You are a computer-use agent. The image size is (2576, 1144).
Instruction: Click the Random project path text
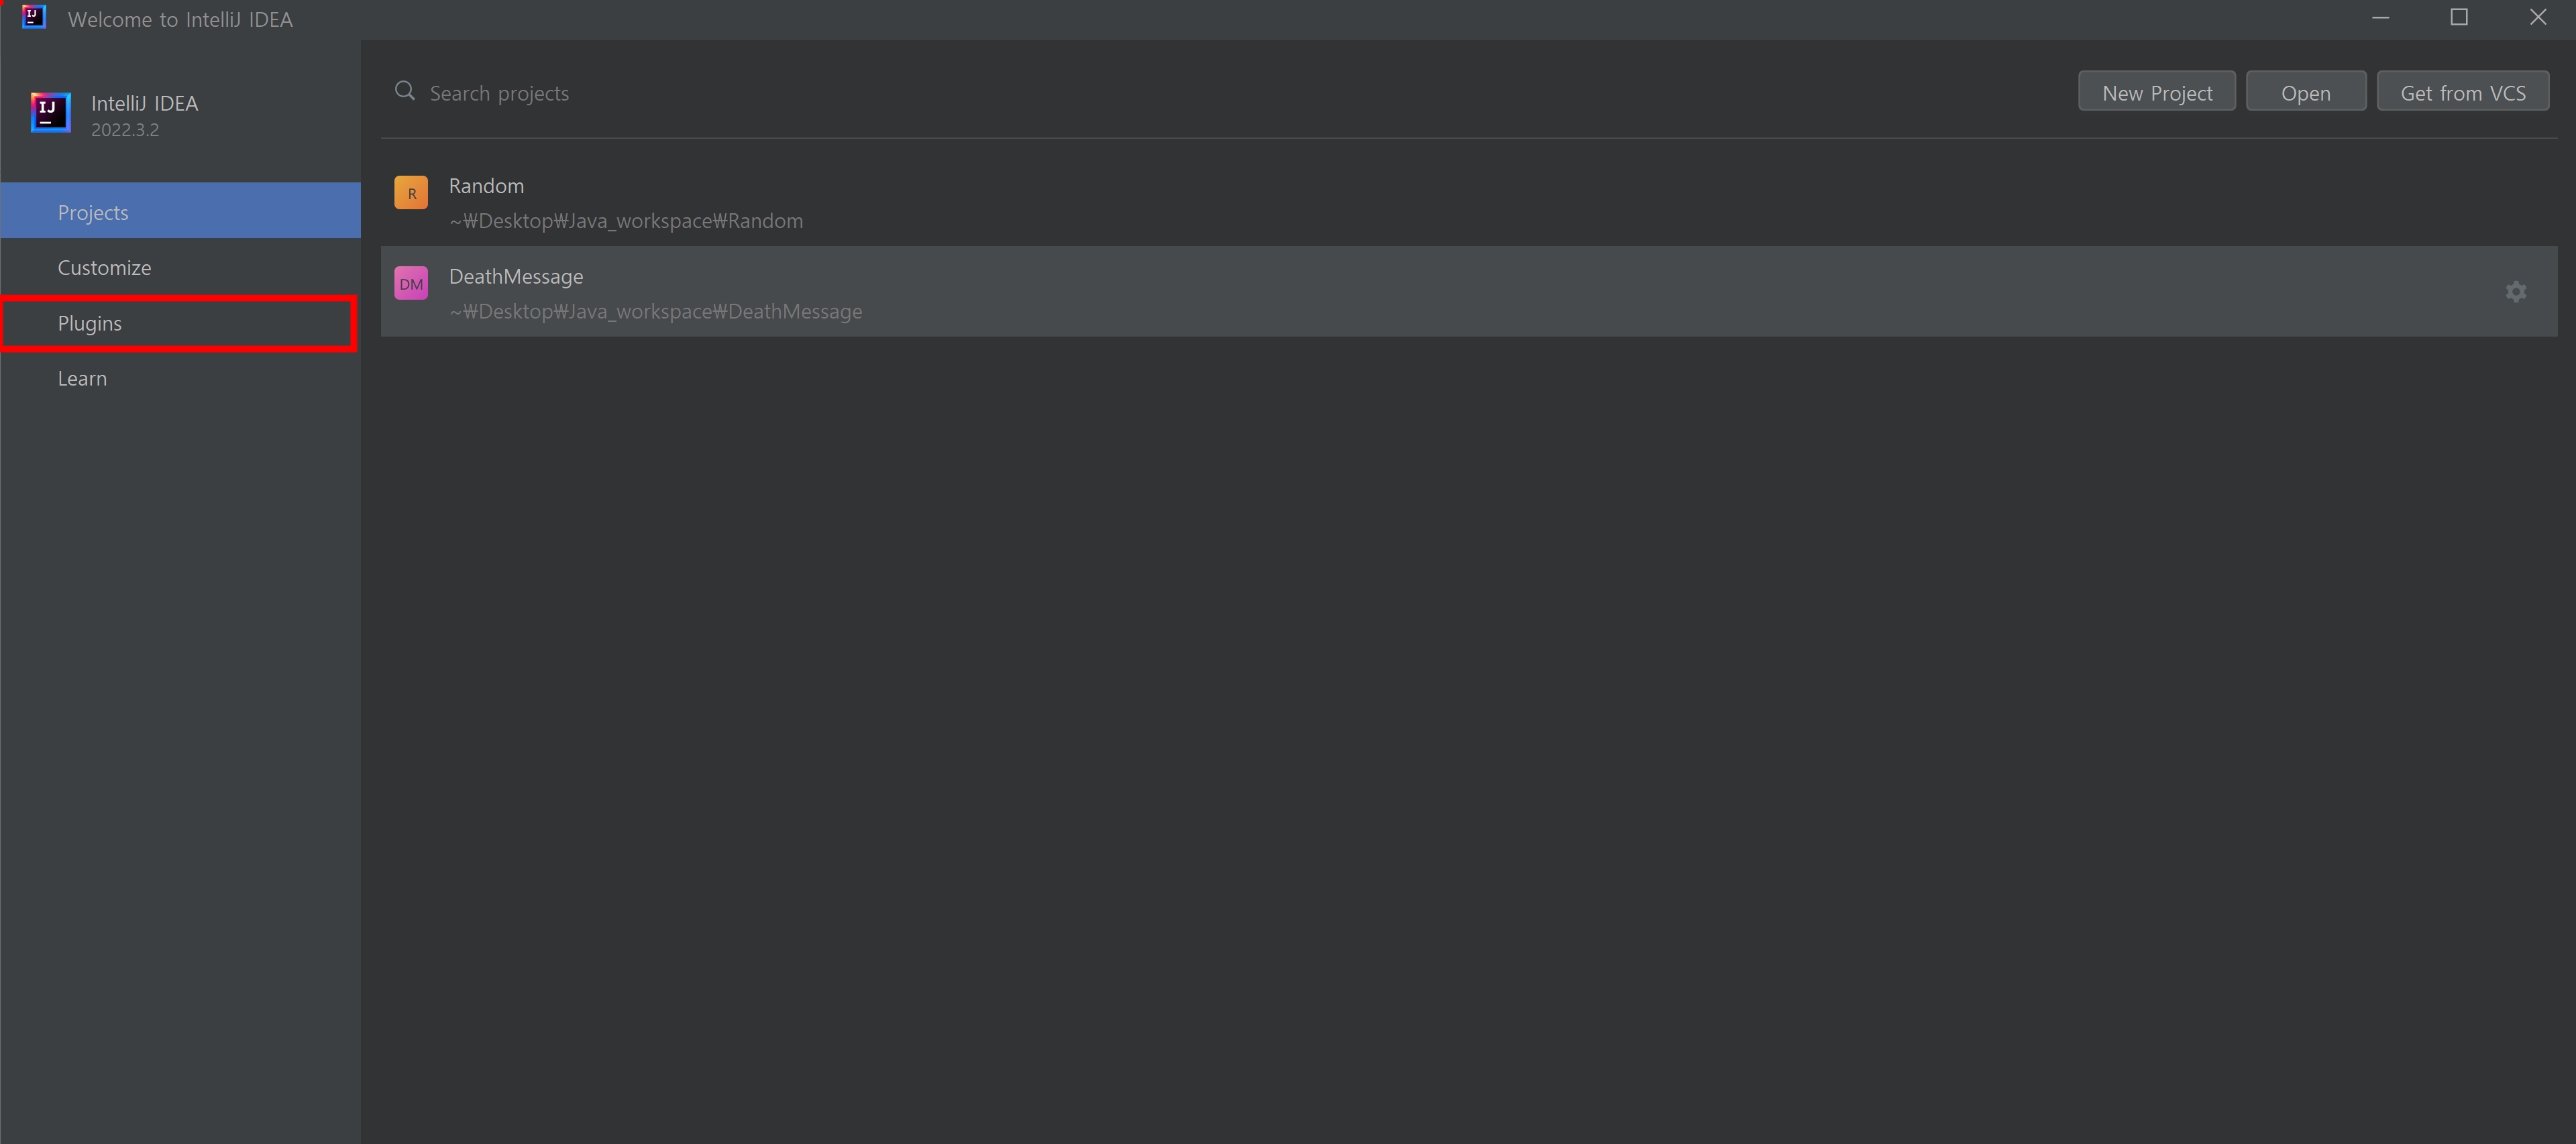[626, 221]
